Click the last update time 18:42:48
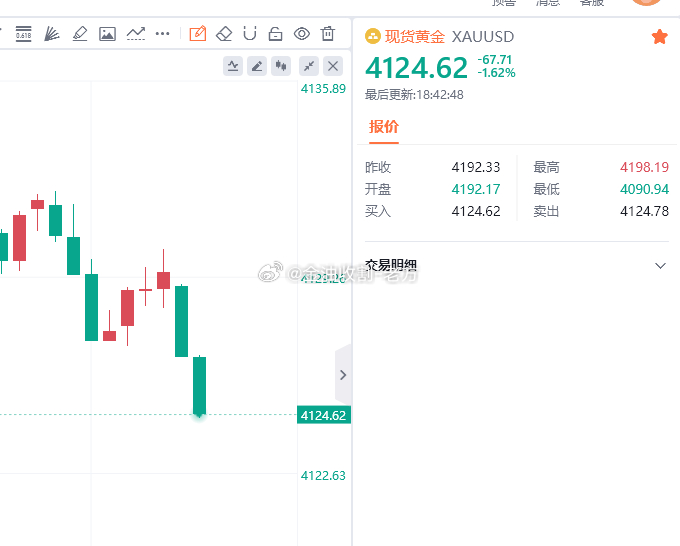 coord(440,95)
